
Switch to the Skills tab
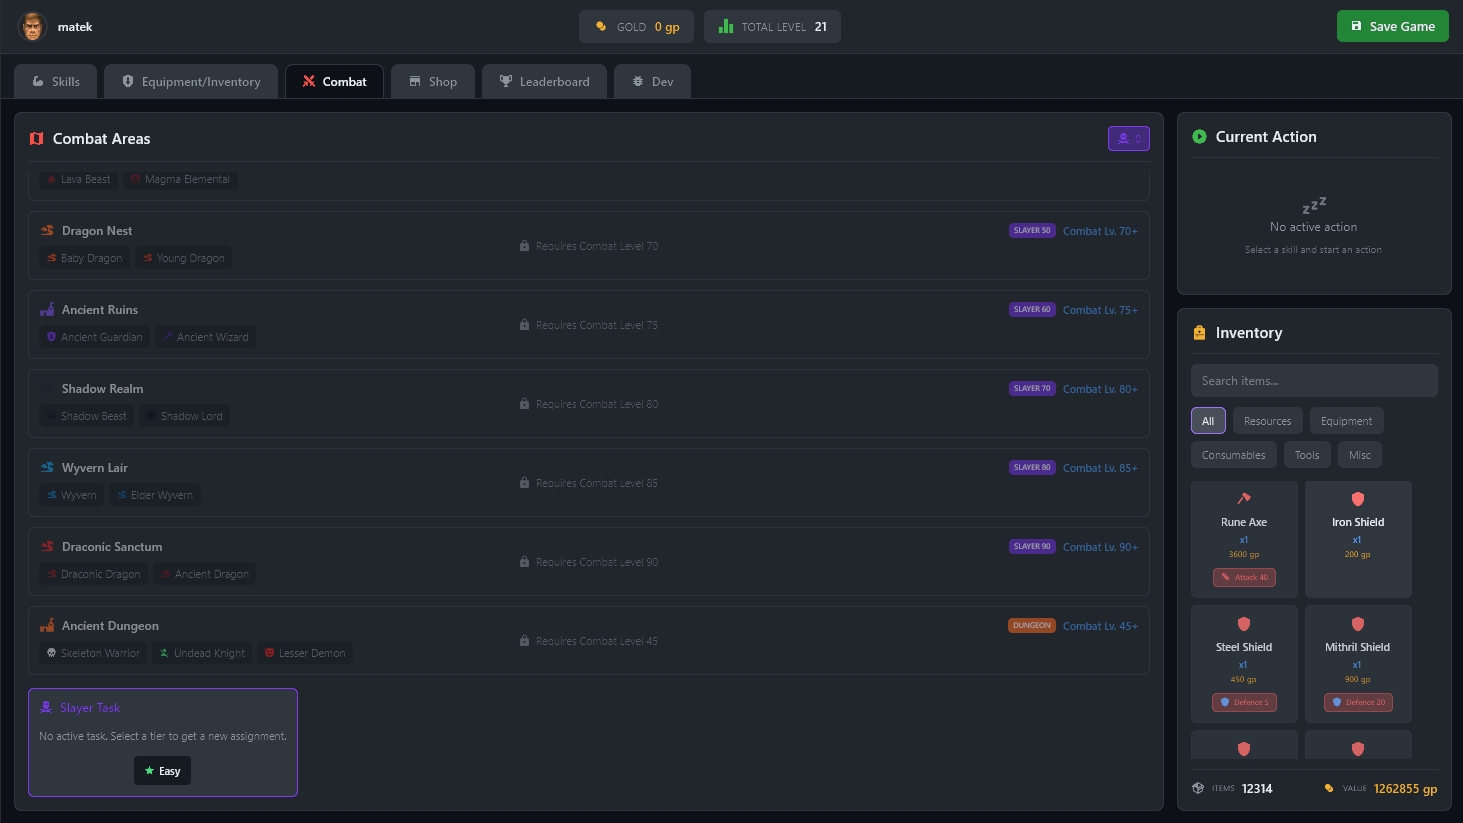coord(55,82)
